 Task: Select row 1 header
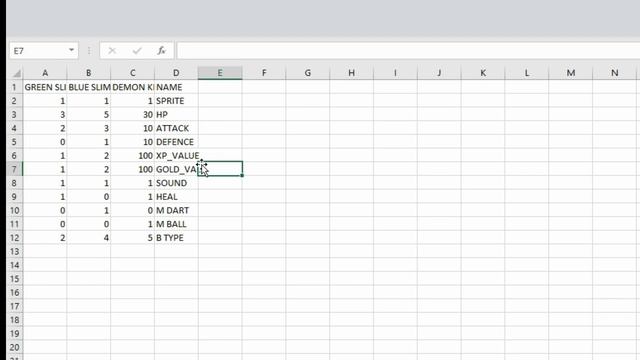pos(14,87)
